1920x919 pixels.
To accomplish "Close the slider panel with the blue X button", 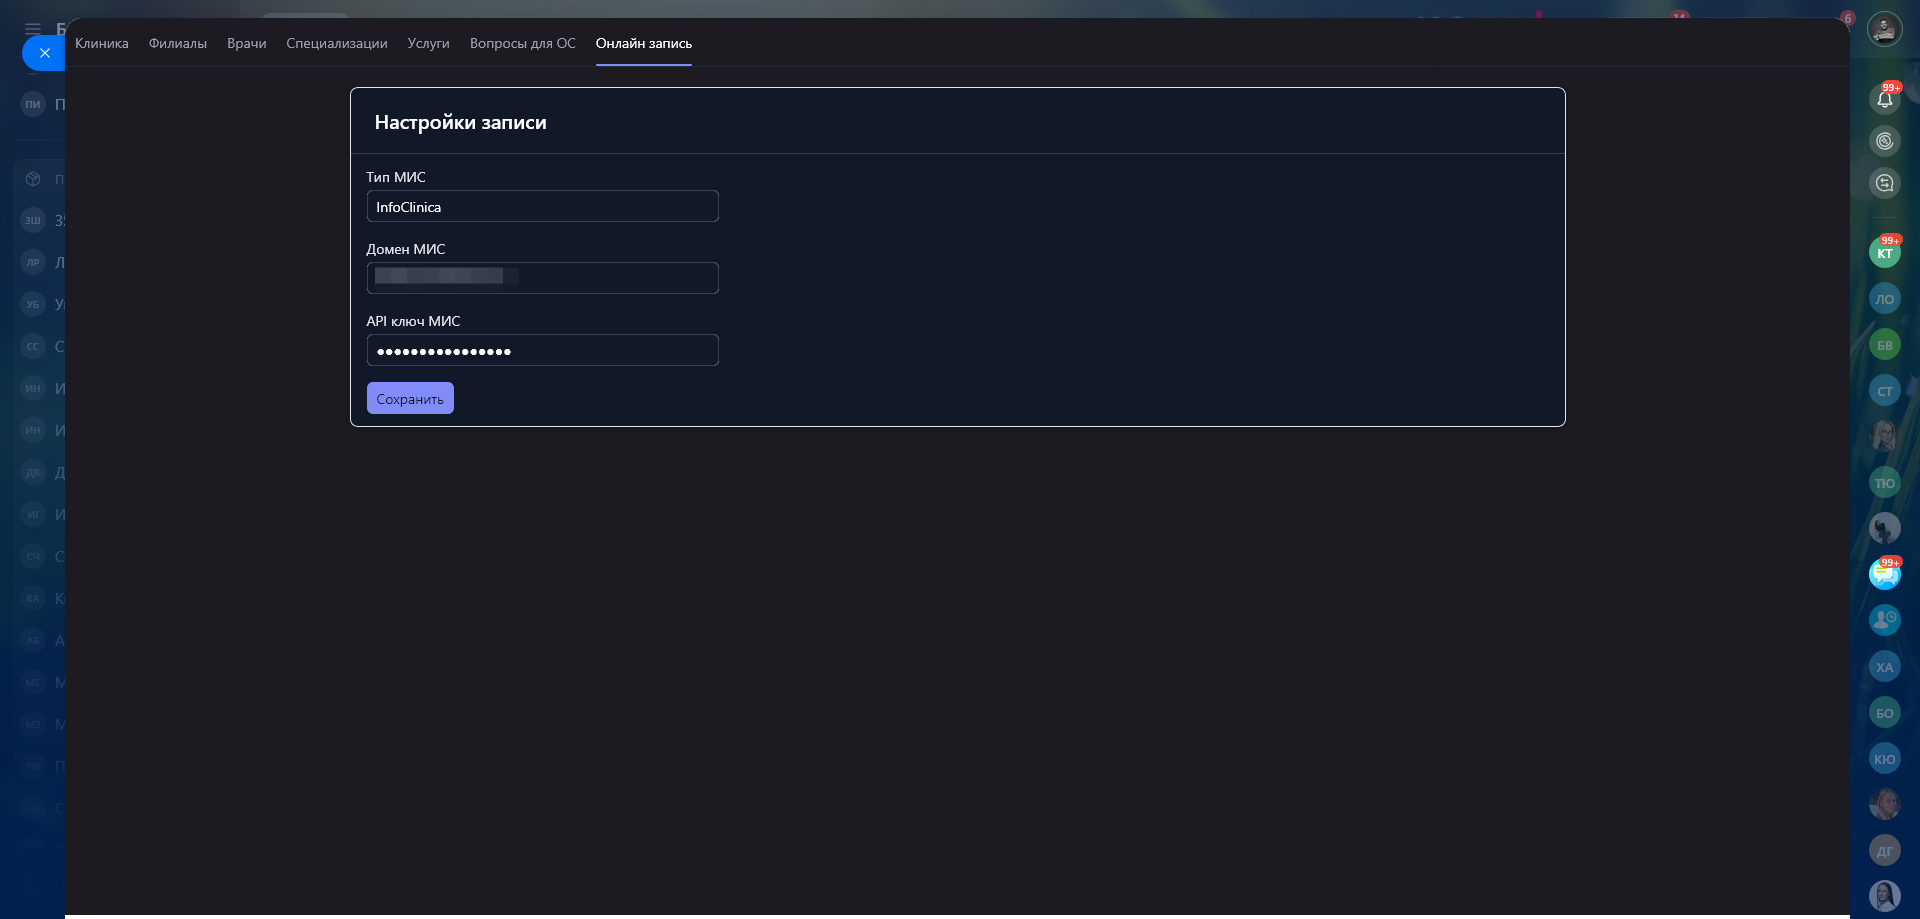I will click(x=44, y=53).
